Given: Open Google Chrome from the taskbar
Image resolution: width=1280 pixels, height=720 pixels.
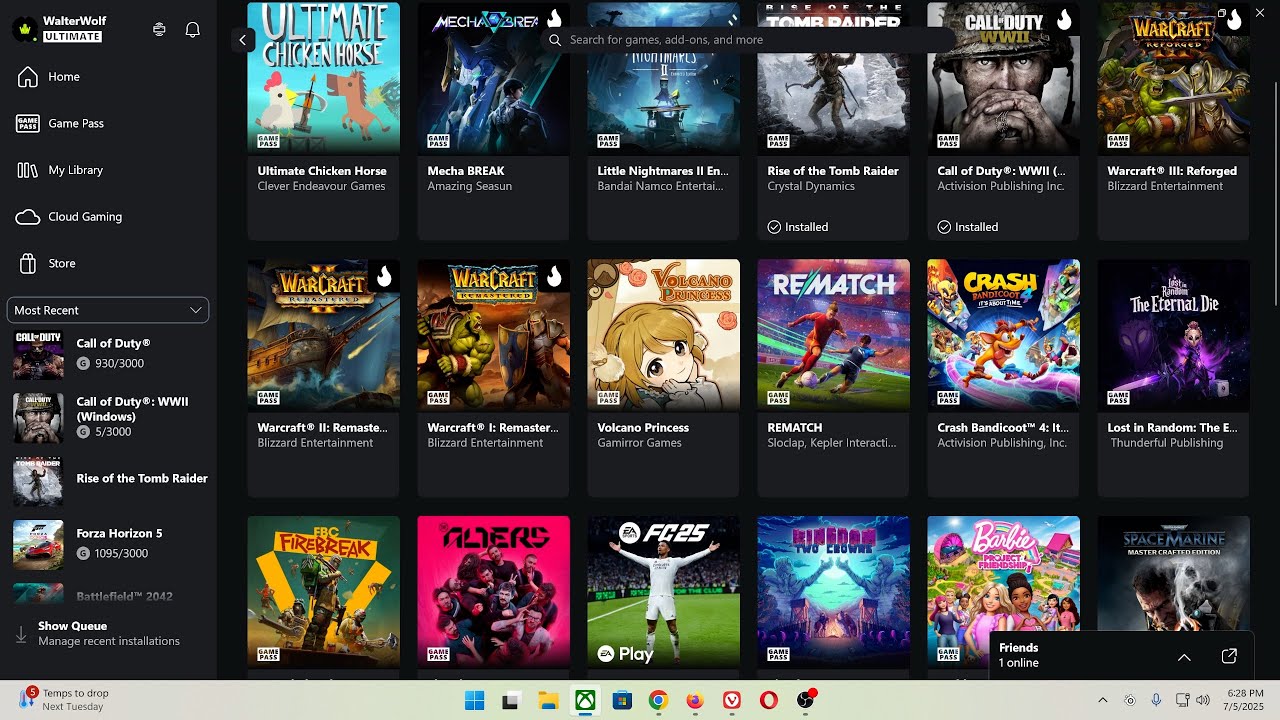Looking at the screenshot, I should click(x=658, y=700).
